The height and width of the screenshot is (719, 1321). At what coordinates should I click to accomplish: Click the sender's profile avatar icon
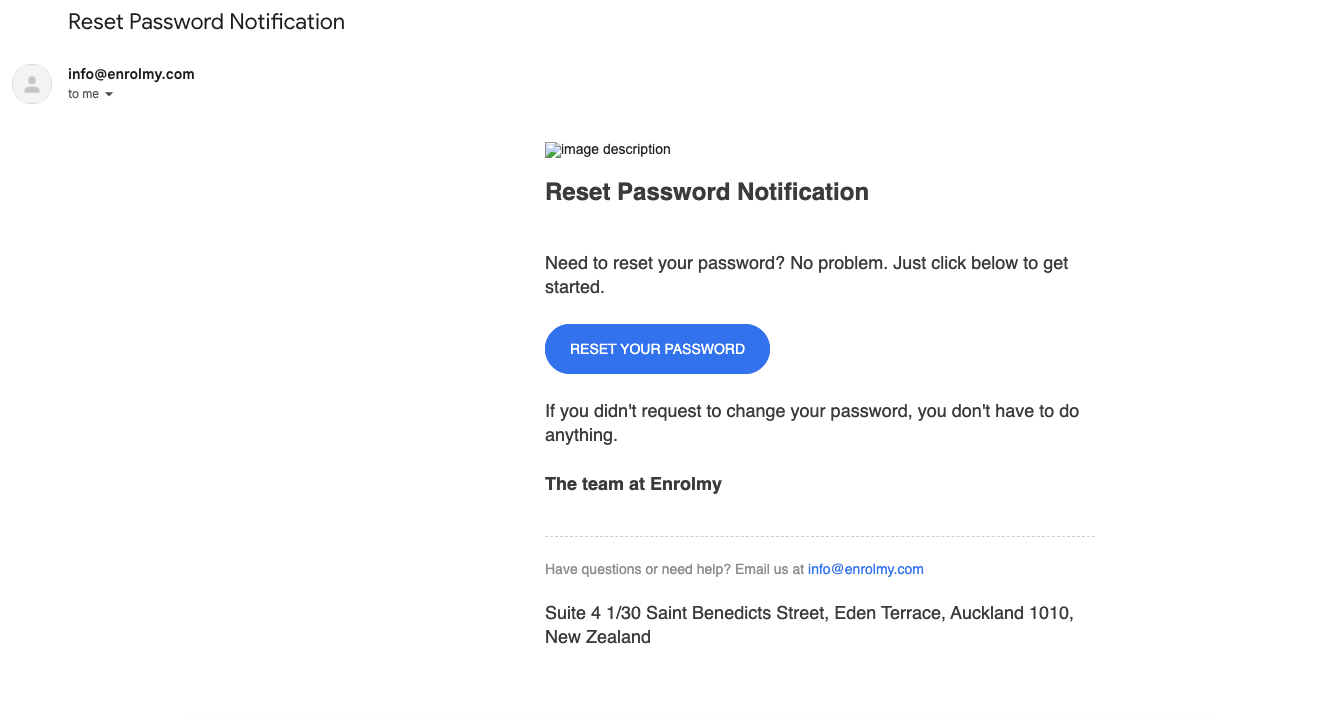pyautogui.click(x=32, y=84)
